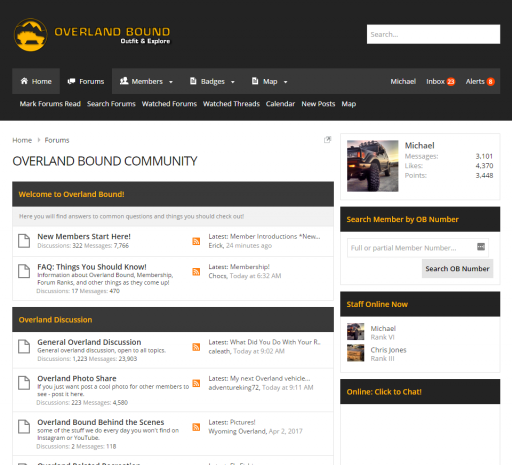Focus the top Search field
The image size is (512, 465).
coord(433,34)
